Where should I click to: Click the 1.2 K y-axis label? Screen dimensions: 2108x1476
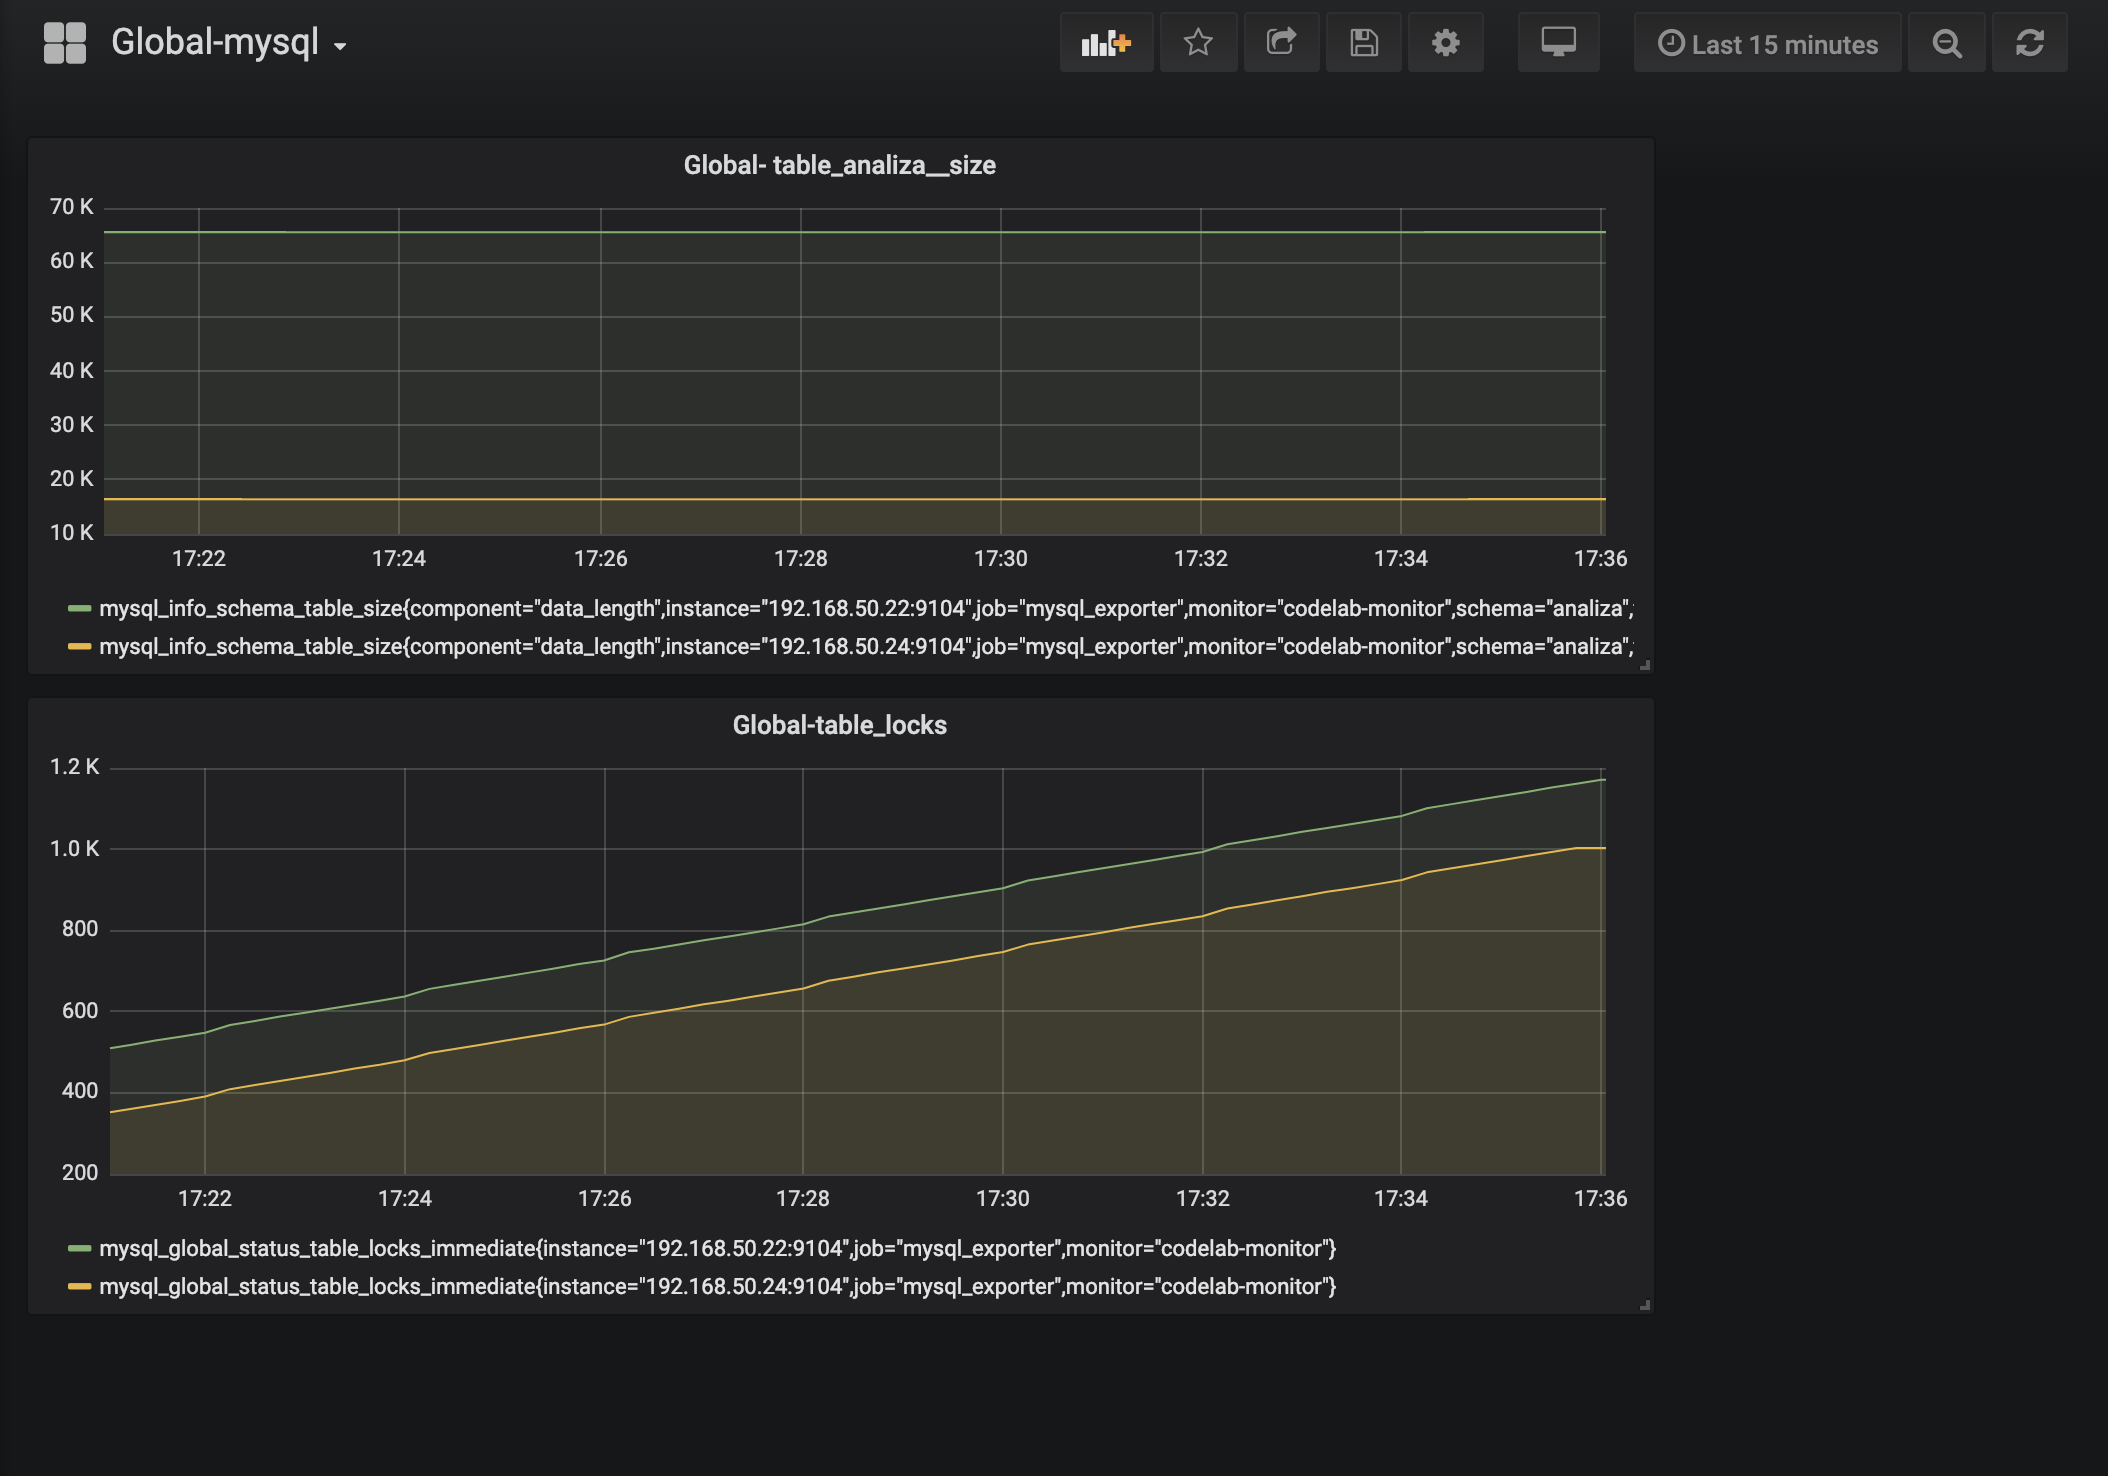[x=75, y=767]
